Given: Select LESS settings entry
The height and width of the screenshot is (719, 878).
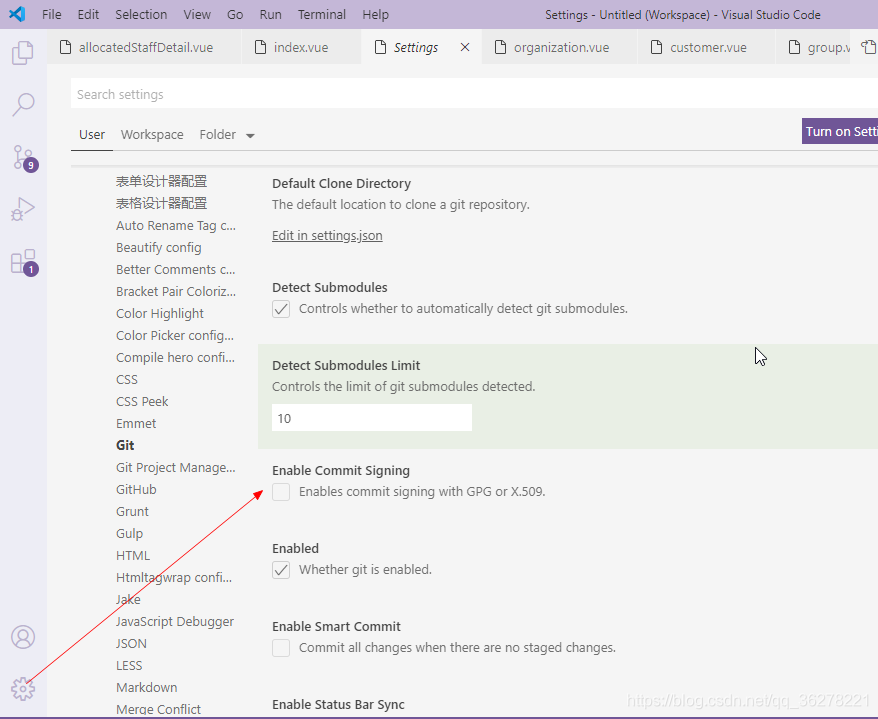Looking at the screenshot, I should pos(129,665).
